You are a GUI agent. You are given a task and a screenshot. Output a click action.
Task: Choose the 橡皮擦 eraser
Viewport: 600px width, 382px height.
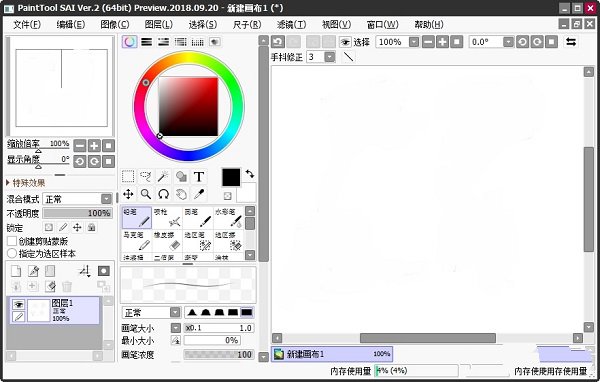167,240
